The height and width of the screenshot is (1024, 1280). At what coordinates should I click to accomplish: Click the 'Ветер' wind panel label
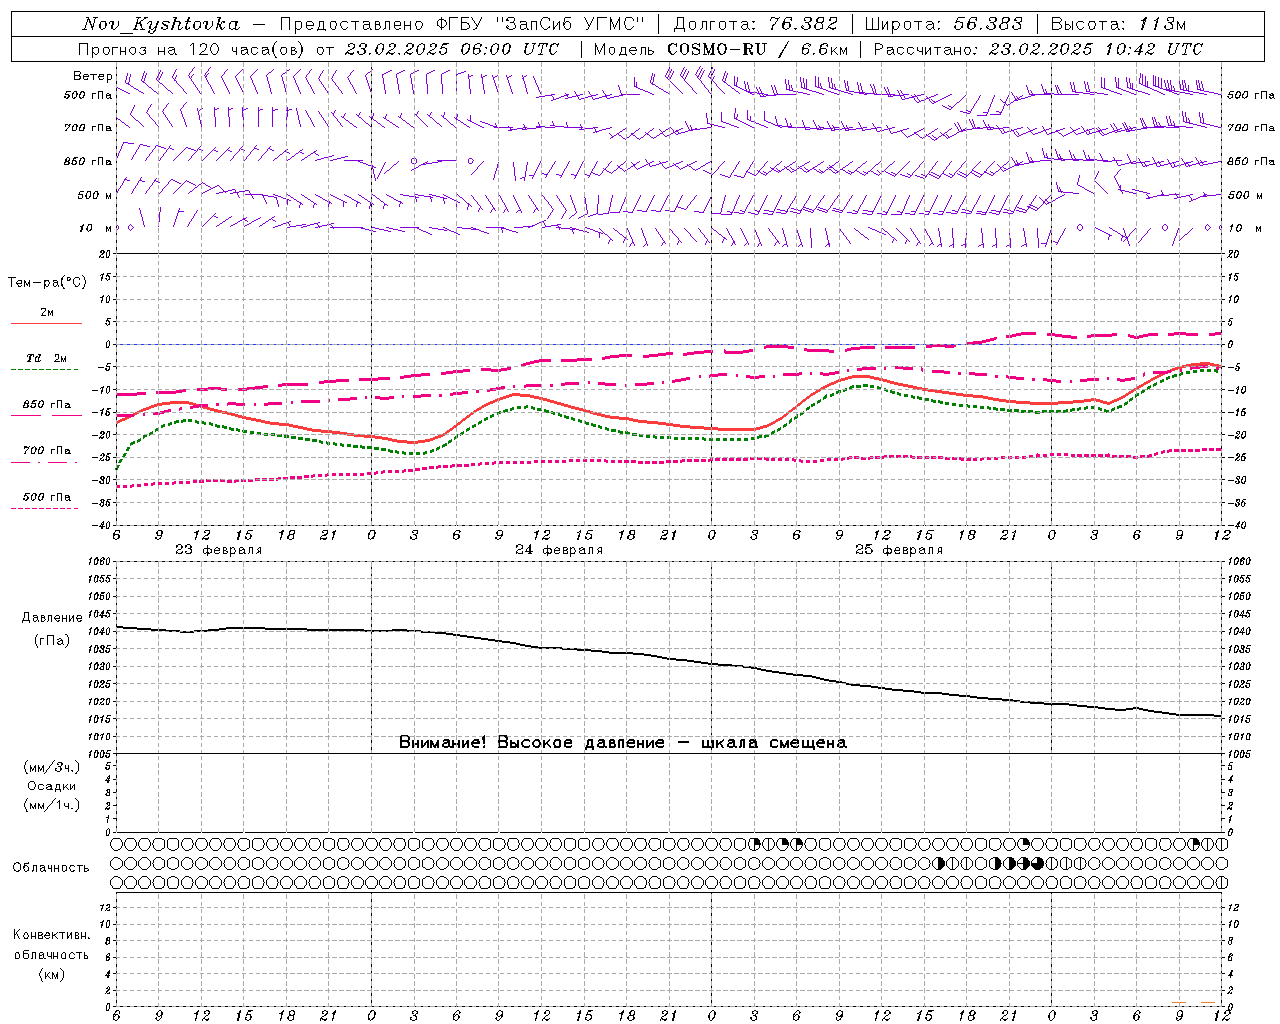pos(92,76)
